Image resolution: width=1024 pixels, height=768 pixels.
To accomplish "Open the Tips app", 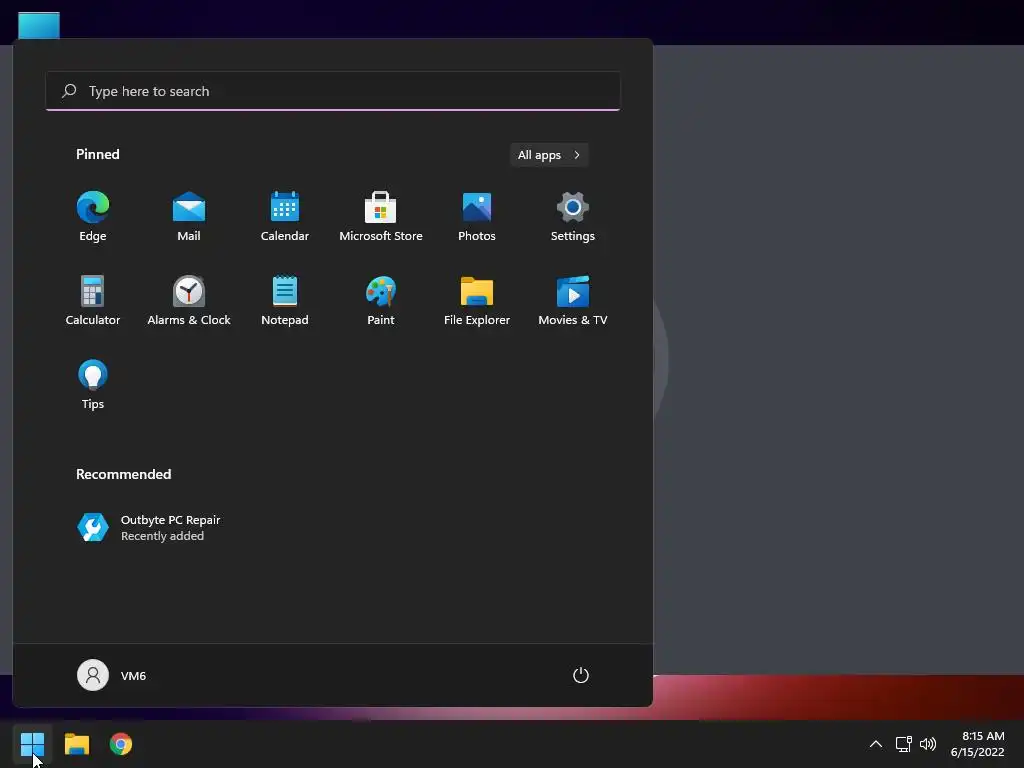I will pos(93,384).
